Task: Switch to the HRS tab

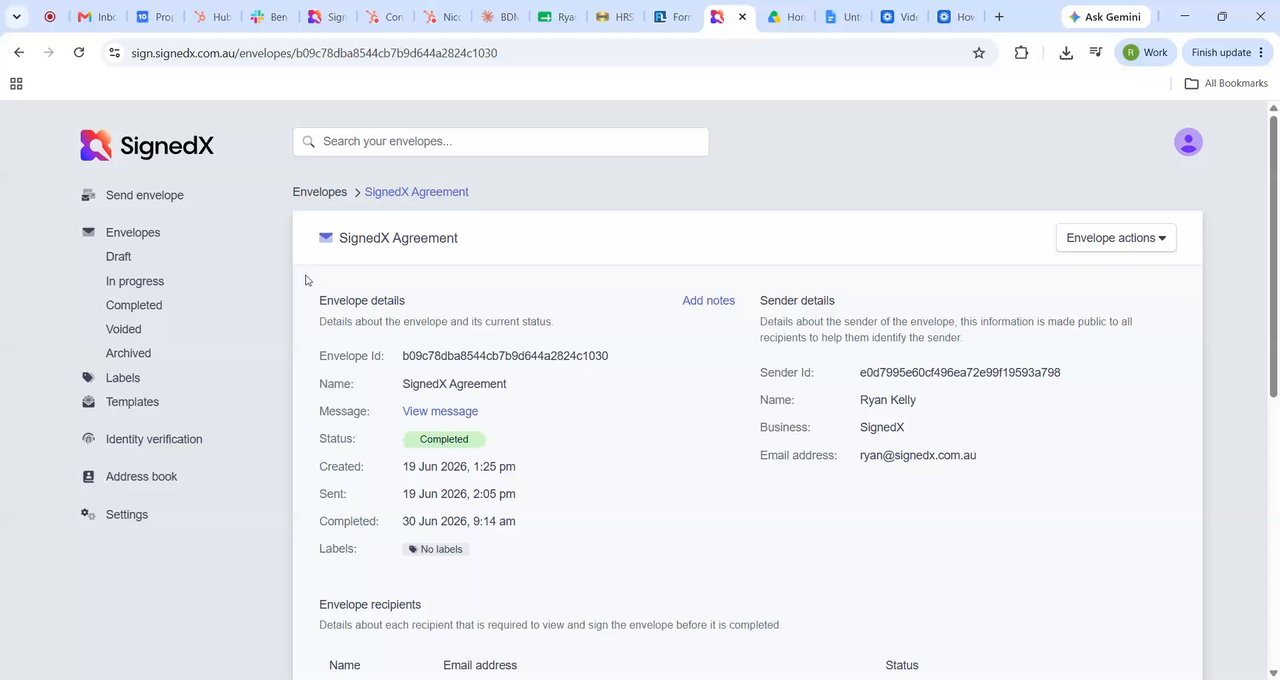Action: (x=615, y=17)
